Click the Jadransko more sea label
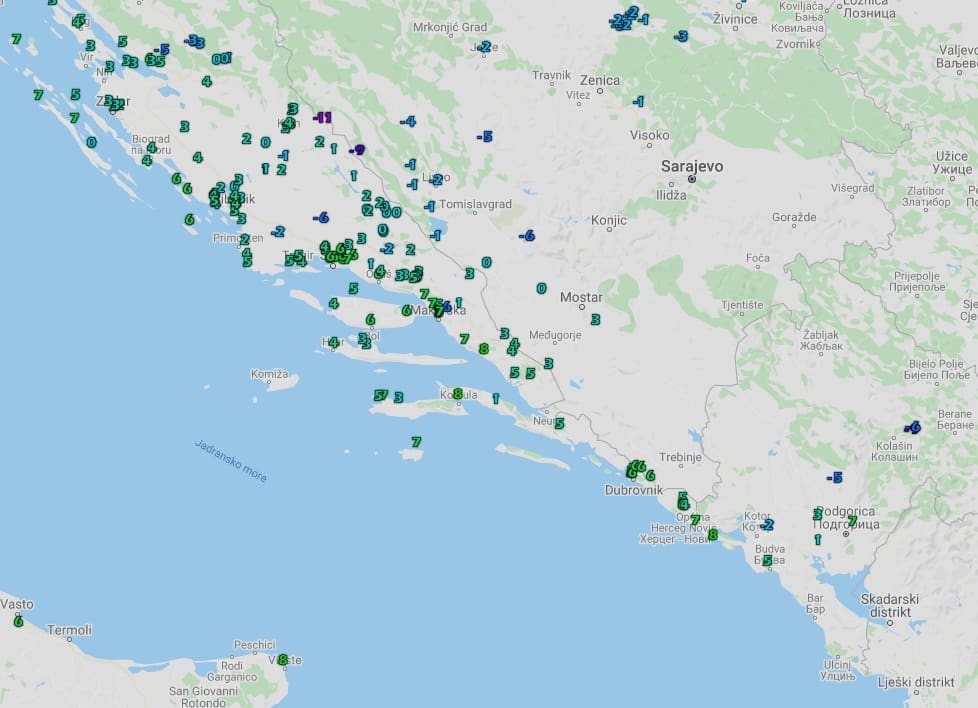This screenshot has width=978, height=708. 231,460
